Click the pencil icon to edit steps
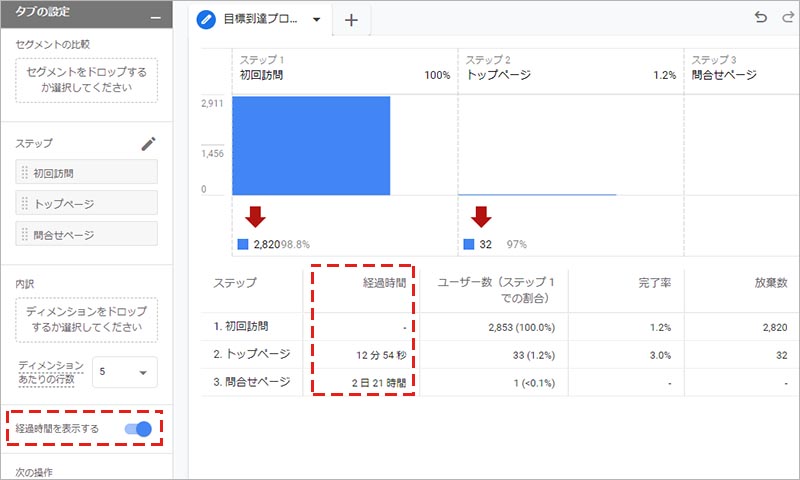 [x=148, y=144]
